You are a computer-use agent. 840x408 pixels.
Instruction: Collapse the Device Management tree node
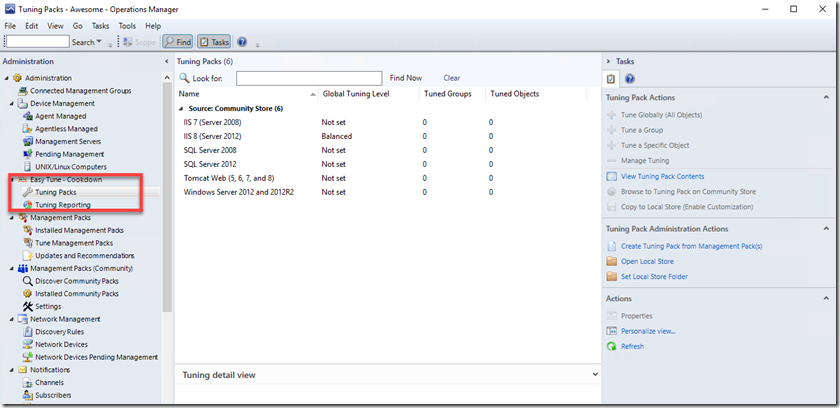pyautogui.click(x=12, y=103)
